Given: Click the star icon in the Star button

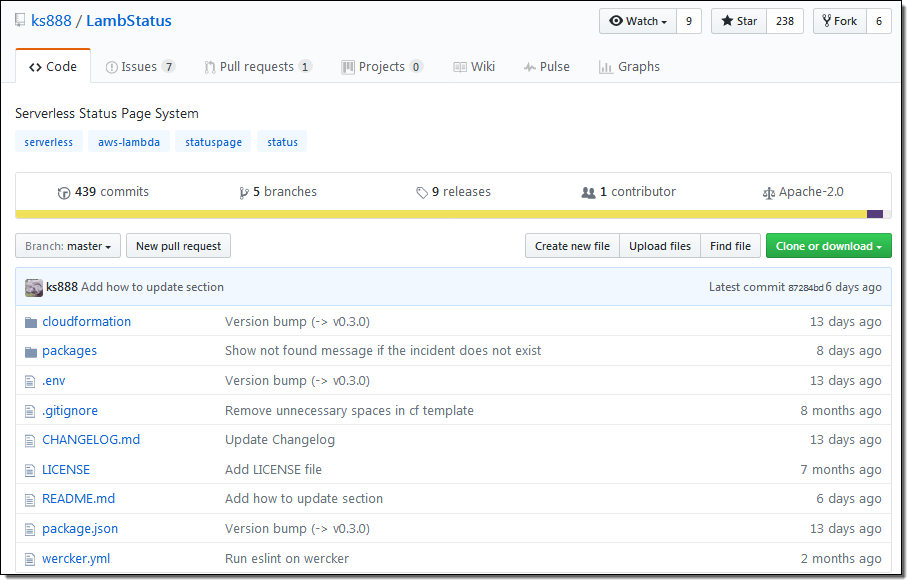Looking at the screenshot, I should click(727, 21).
